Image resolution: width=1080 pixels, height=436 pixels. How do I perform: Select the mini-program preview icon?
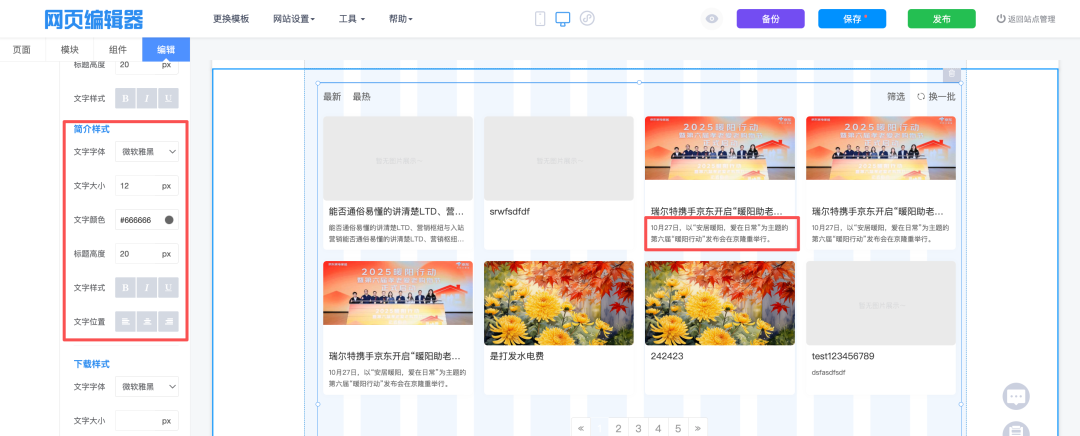587,19
